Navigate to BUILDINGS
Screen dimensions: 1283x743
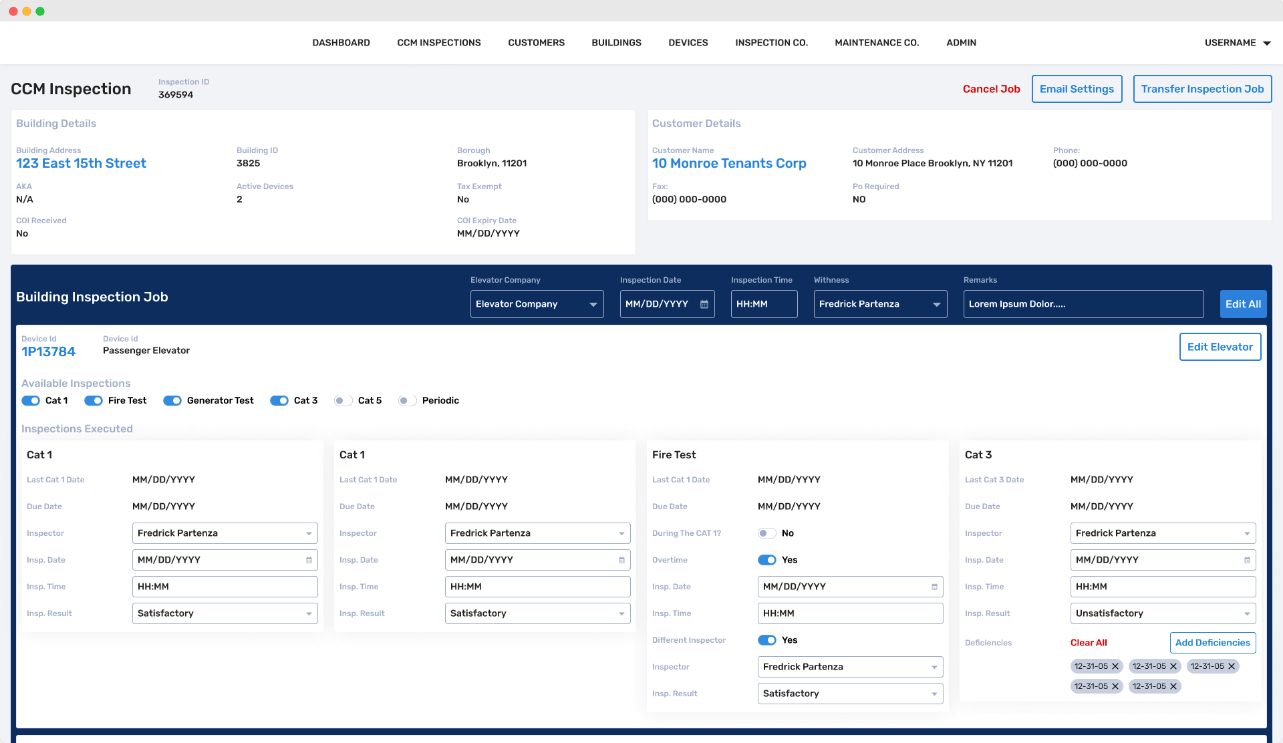tap(616, 43)
